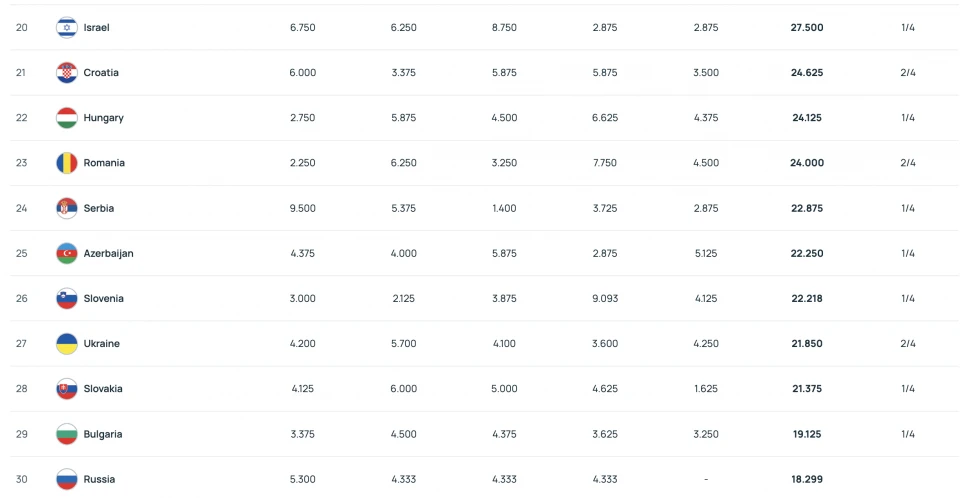
Task: Click the Slovakia flag icon
Action: 67,389
